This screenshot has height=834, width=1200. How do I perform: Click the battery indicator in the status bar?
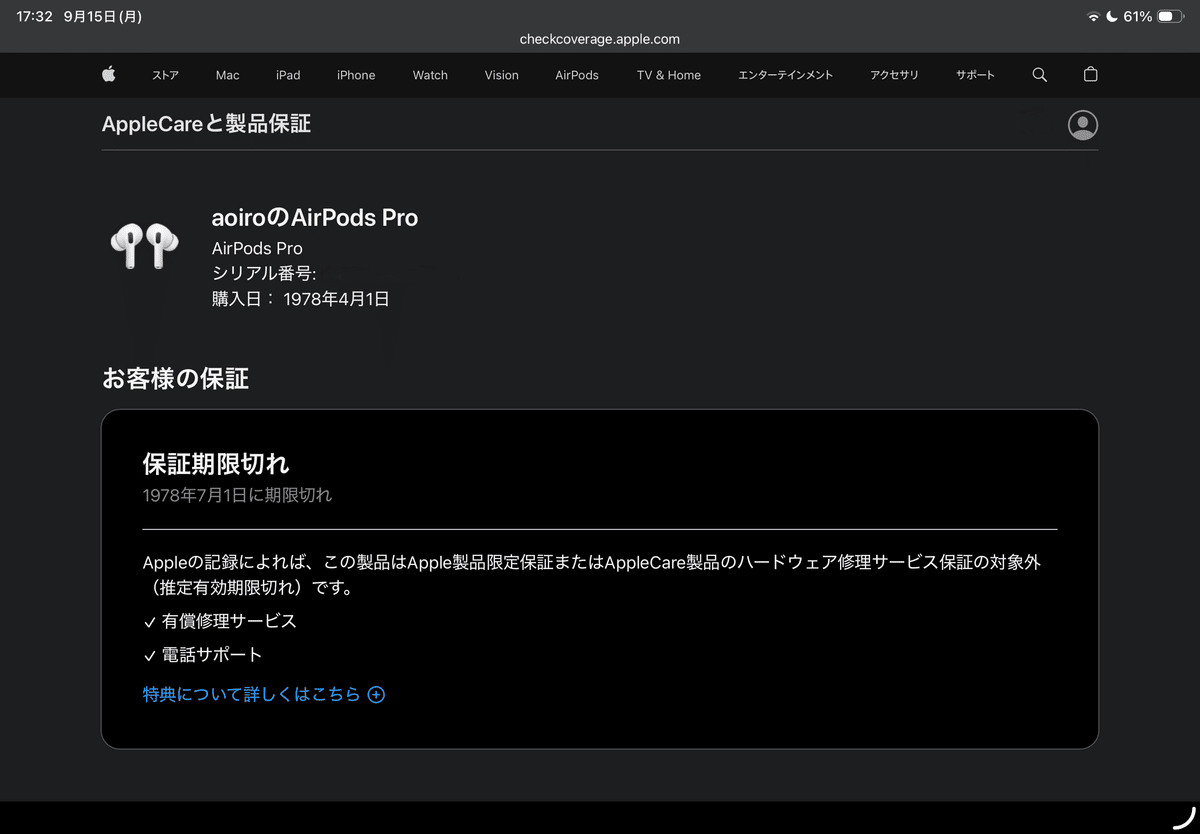pos(1170,16)
